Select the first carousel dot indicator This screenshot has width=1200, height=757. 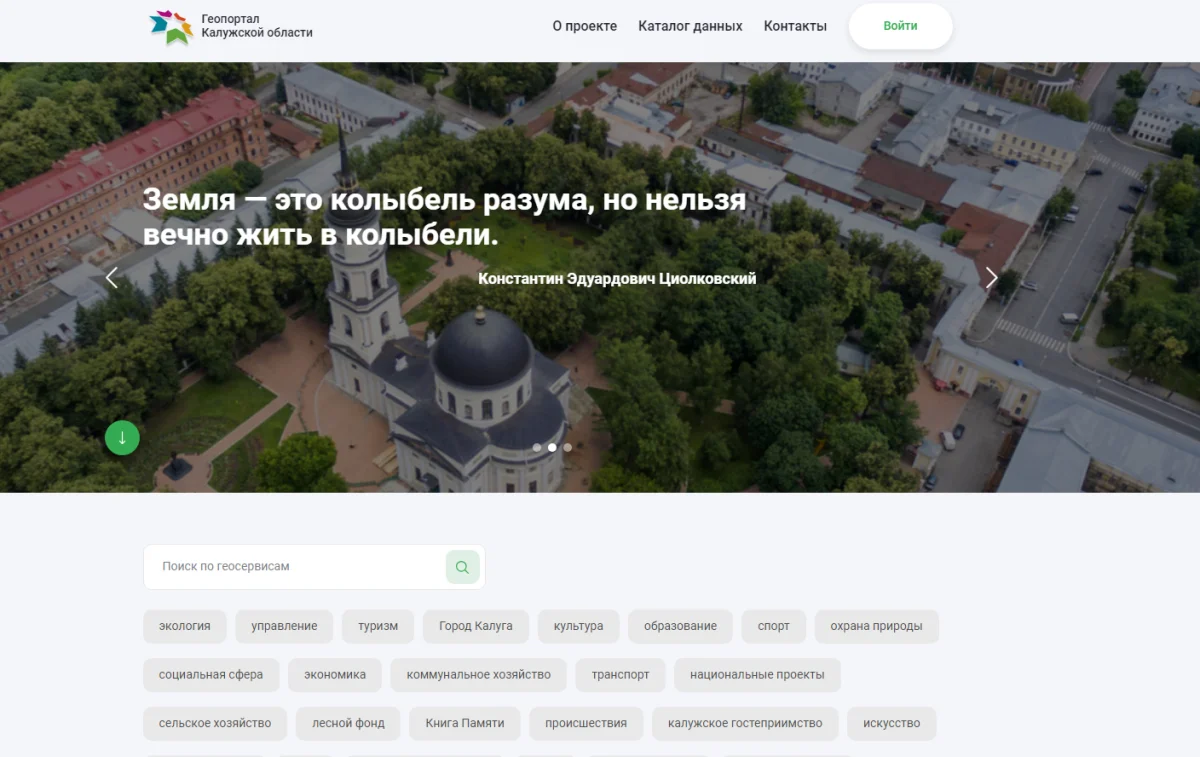tap(537, 448)
